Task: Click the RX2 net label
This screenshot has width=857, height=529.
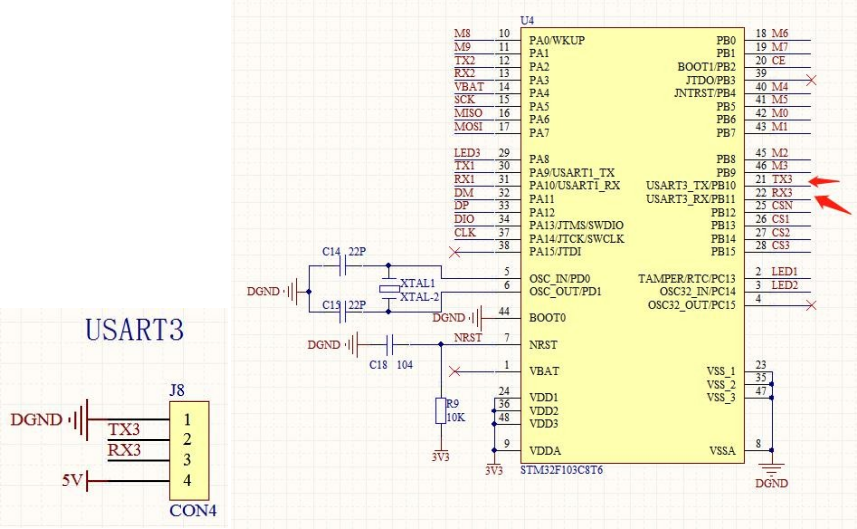Action: click(x=465, y=73)
